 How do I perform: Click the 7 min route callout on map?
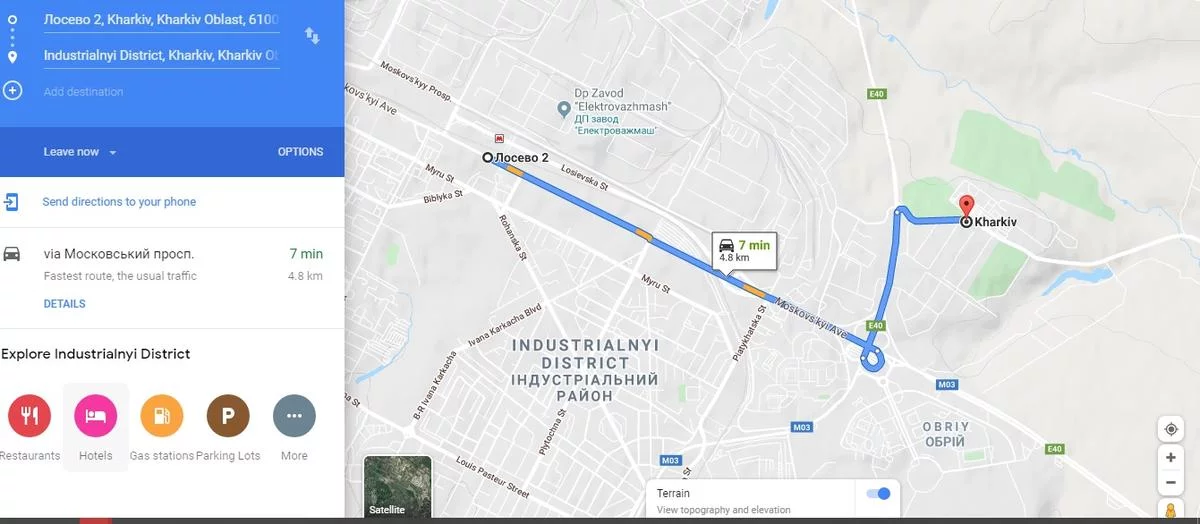(745, 249)
